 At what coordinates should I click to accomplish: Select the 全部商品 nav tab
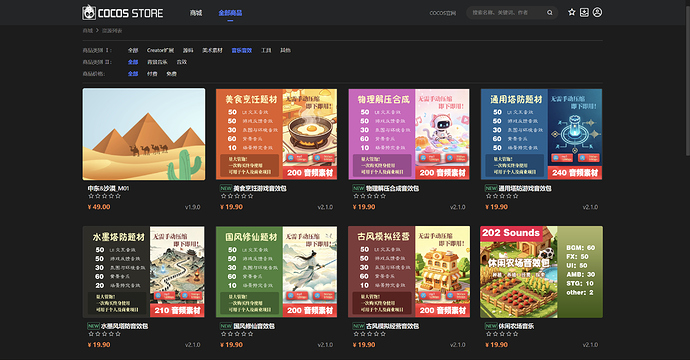click(x=230, y=13)
